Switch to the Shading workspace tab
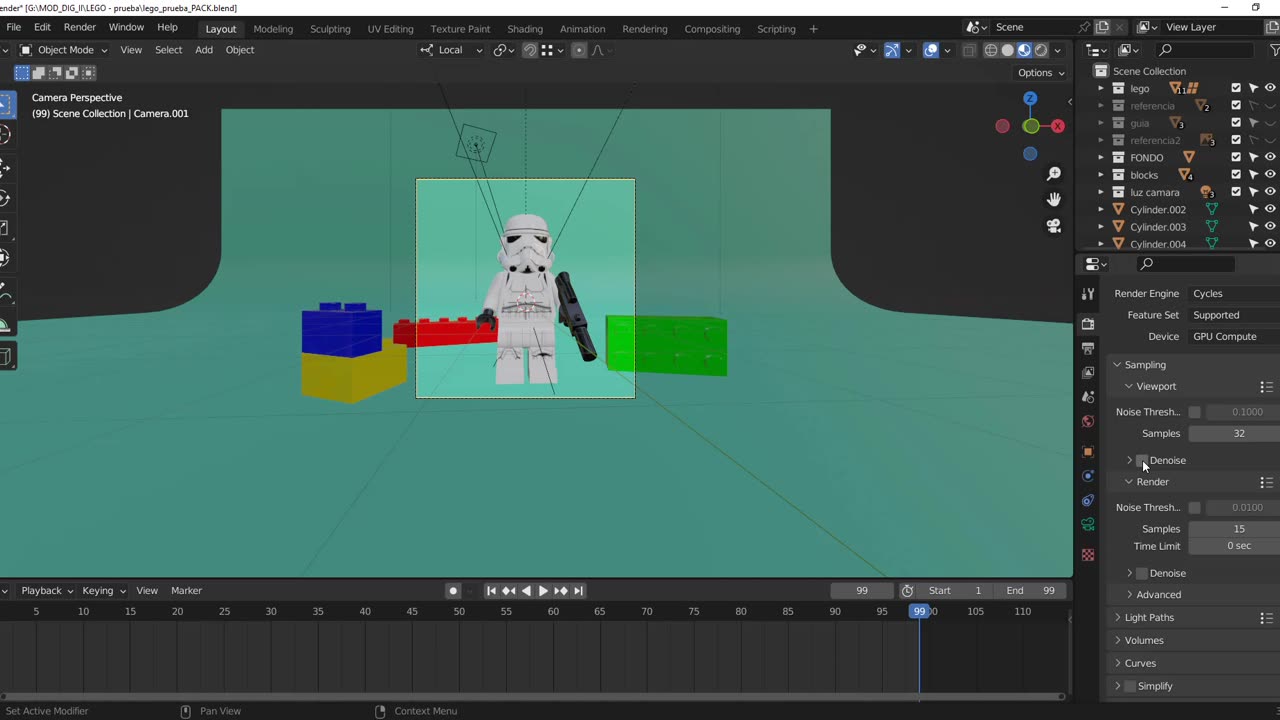This screenshot has width=1280, height=720. (525, 29)
